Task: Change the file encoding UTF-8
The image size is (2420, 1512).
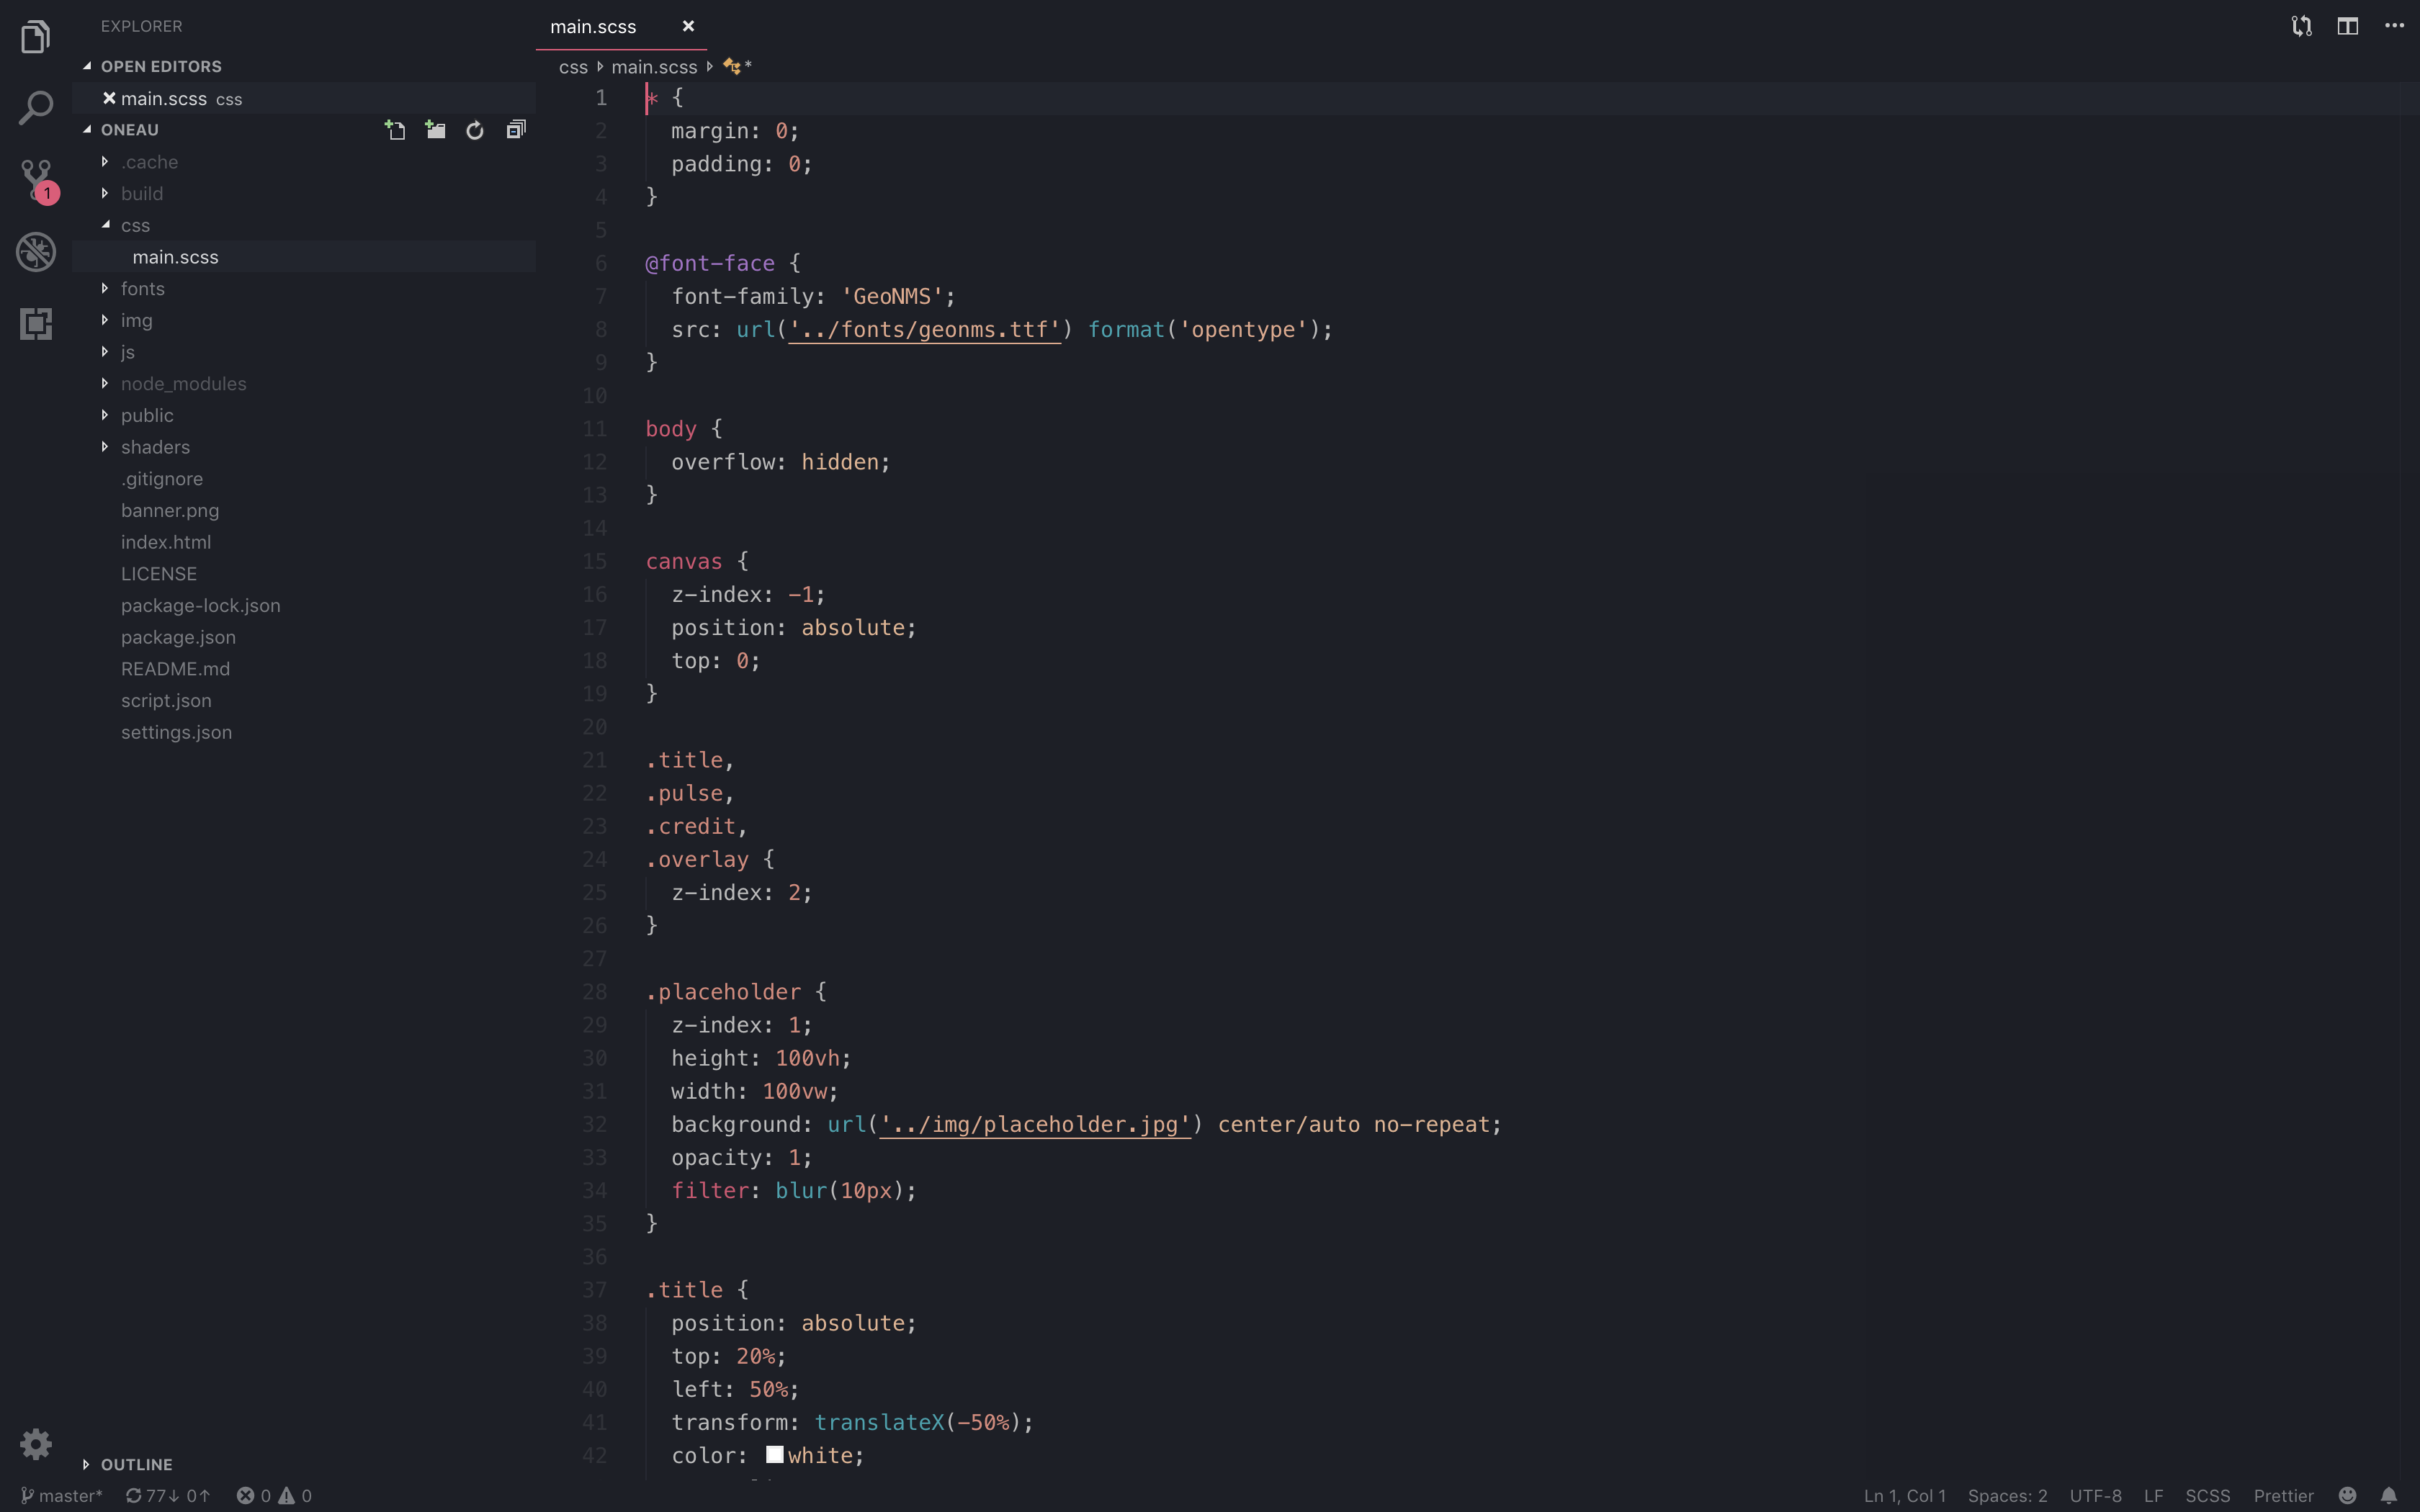Action: [2095, 1496]
